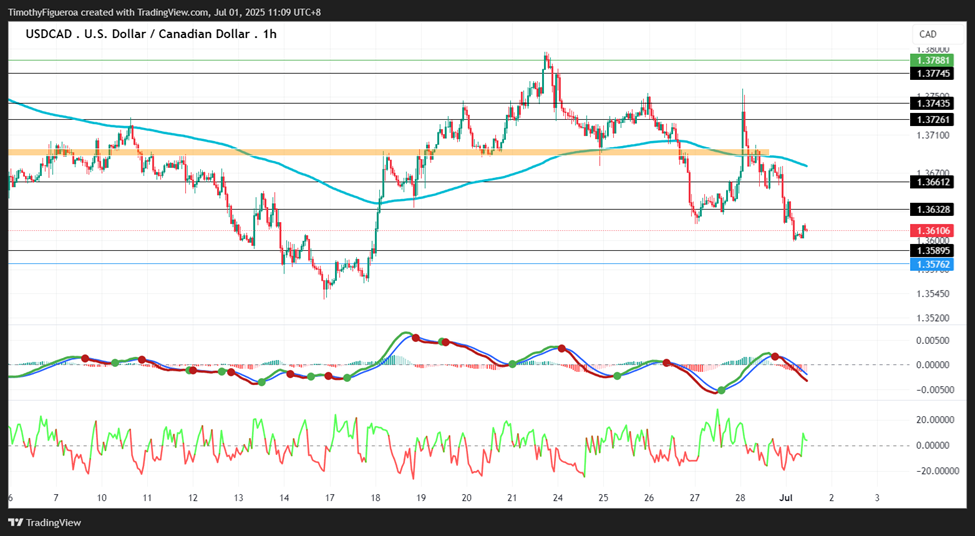975x536 pixels.
Task: Click the red MACD crossover dot near 28
Action: click(775, 356)
